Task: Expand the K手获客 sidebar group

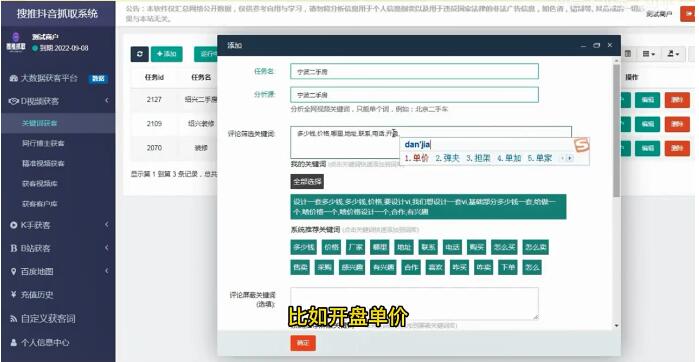Action: click(x=58, y=225)
